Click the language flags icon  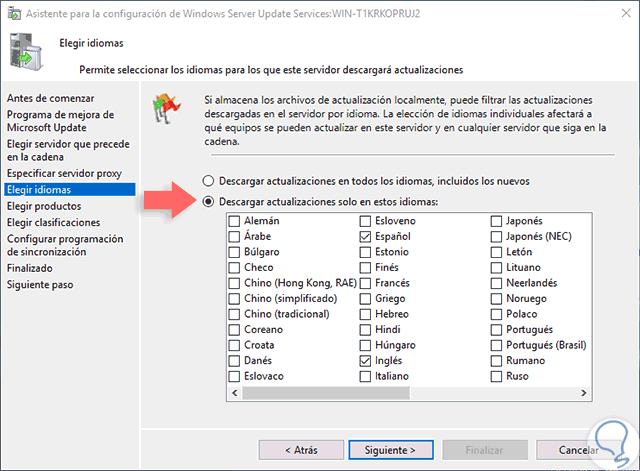tap(166, 108)
